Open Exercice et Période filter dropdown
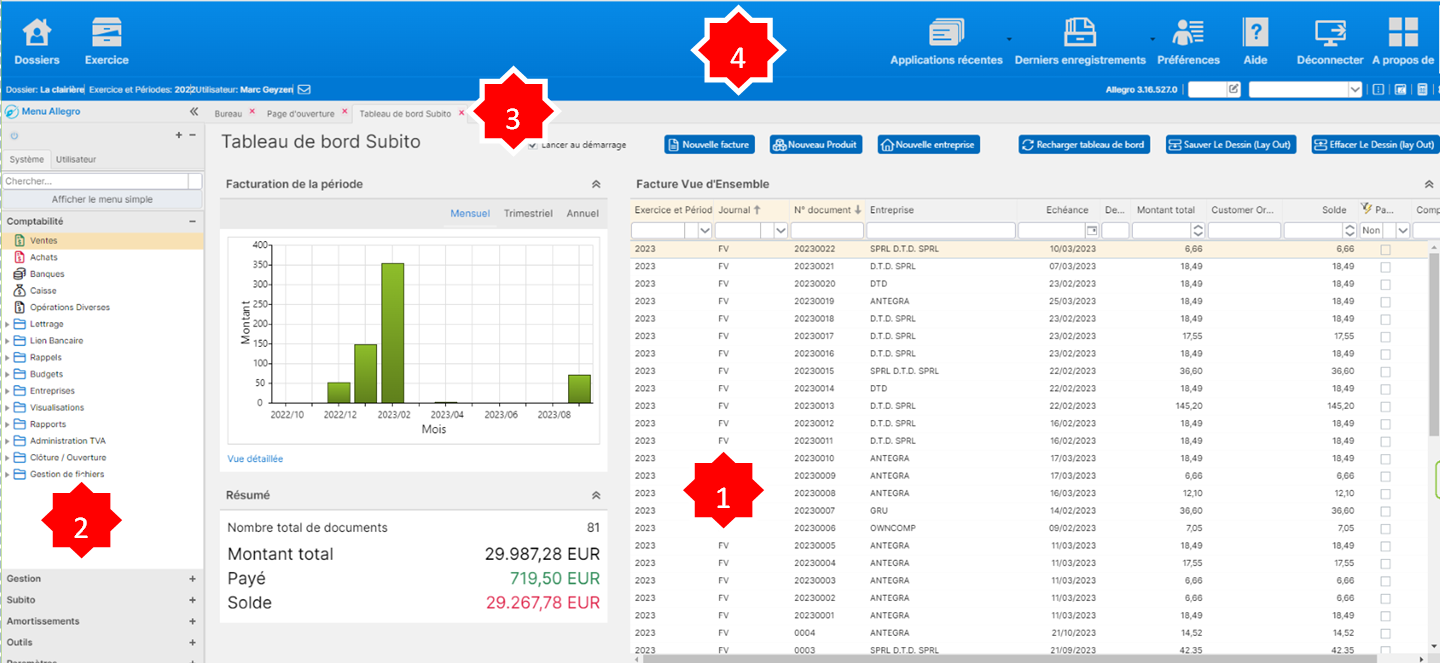1440x663 pixels. pos(705,230)
